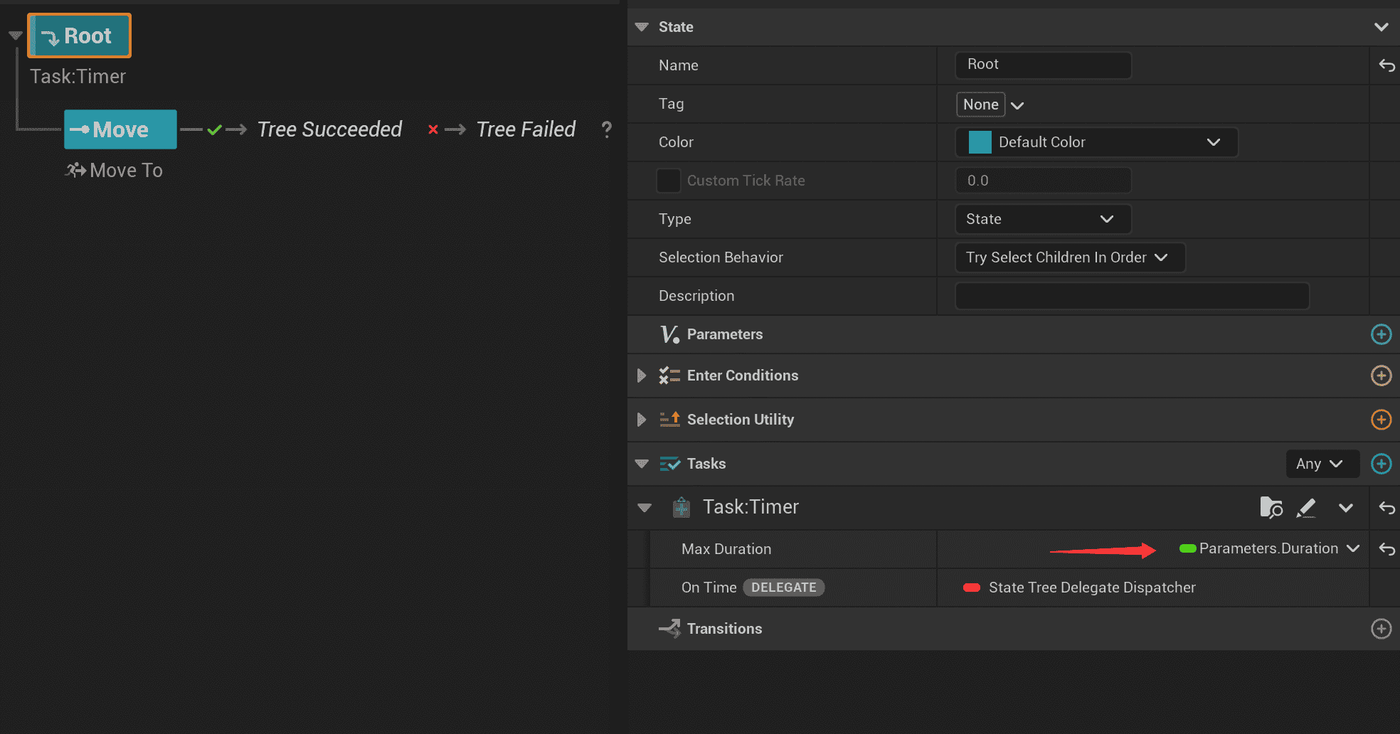Click the Move To task label

(126, 170)
